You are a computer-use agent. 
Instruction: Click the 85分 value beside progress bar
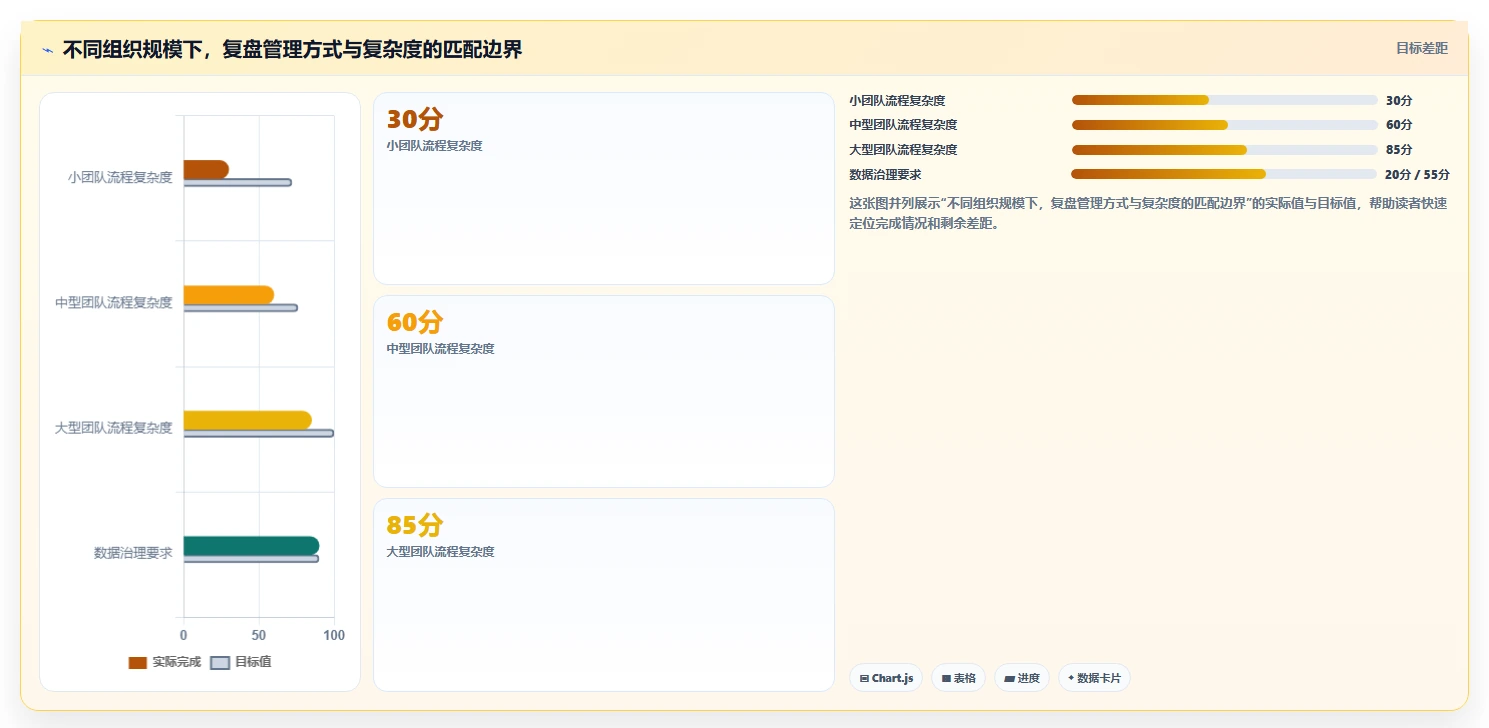(x=1399, y=150)
